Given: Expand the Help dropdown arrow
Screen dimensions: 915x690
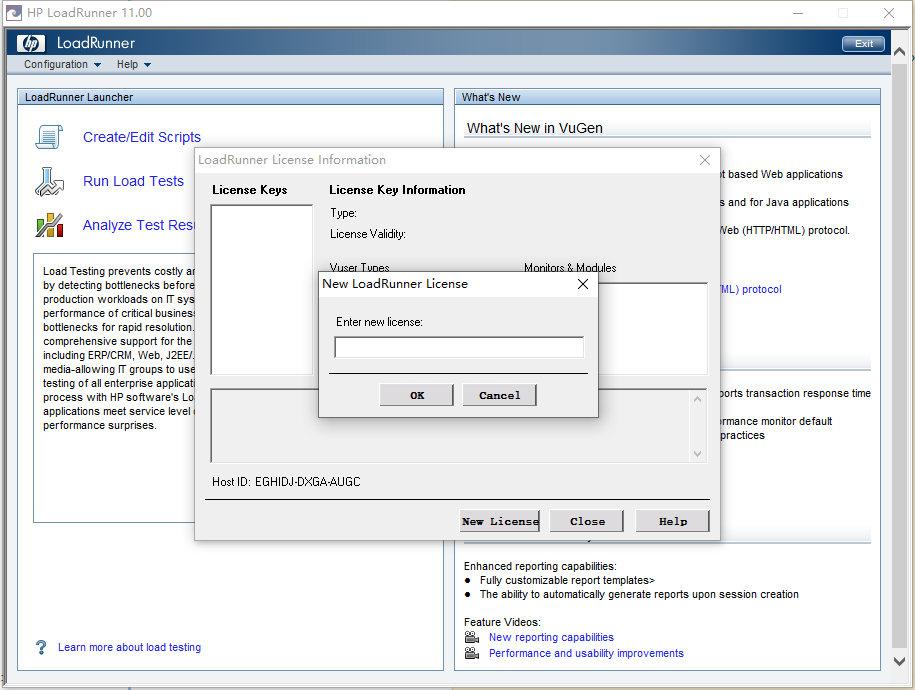Looking at the screenshot, I should click(147, 65).
